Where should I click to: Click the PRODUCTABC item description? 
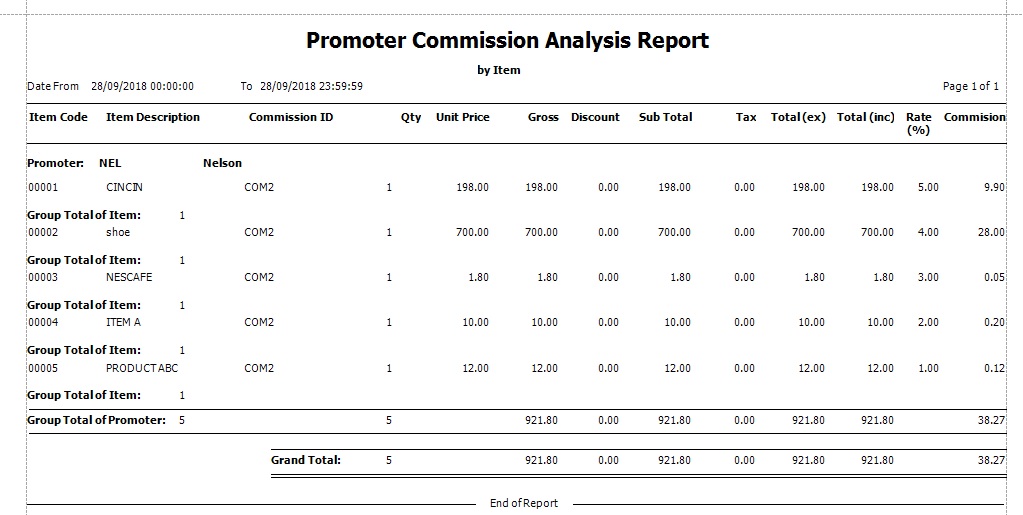tap(141, 368)
